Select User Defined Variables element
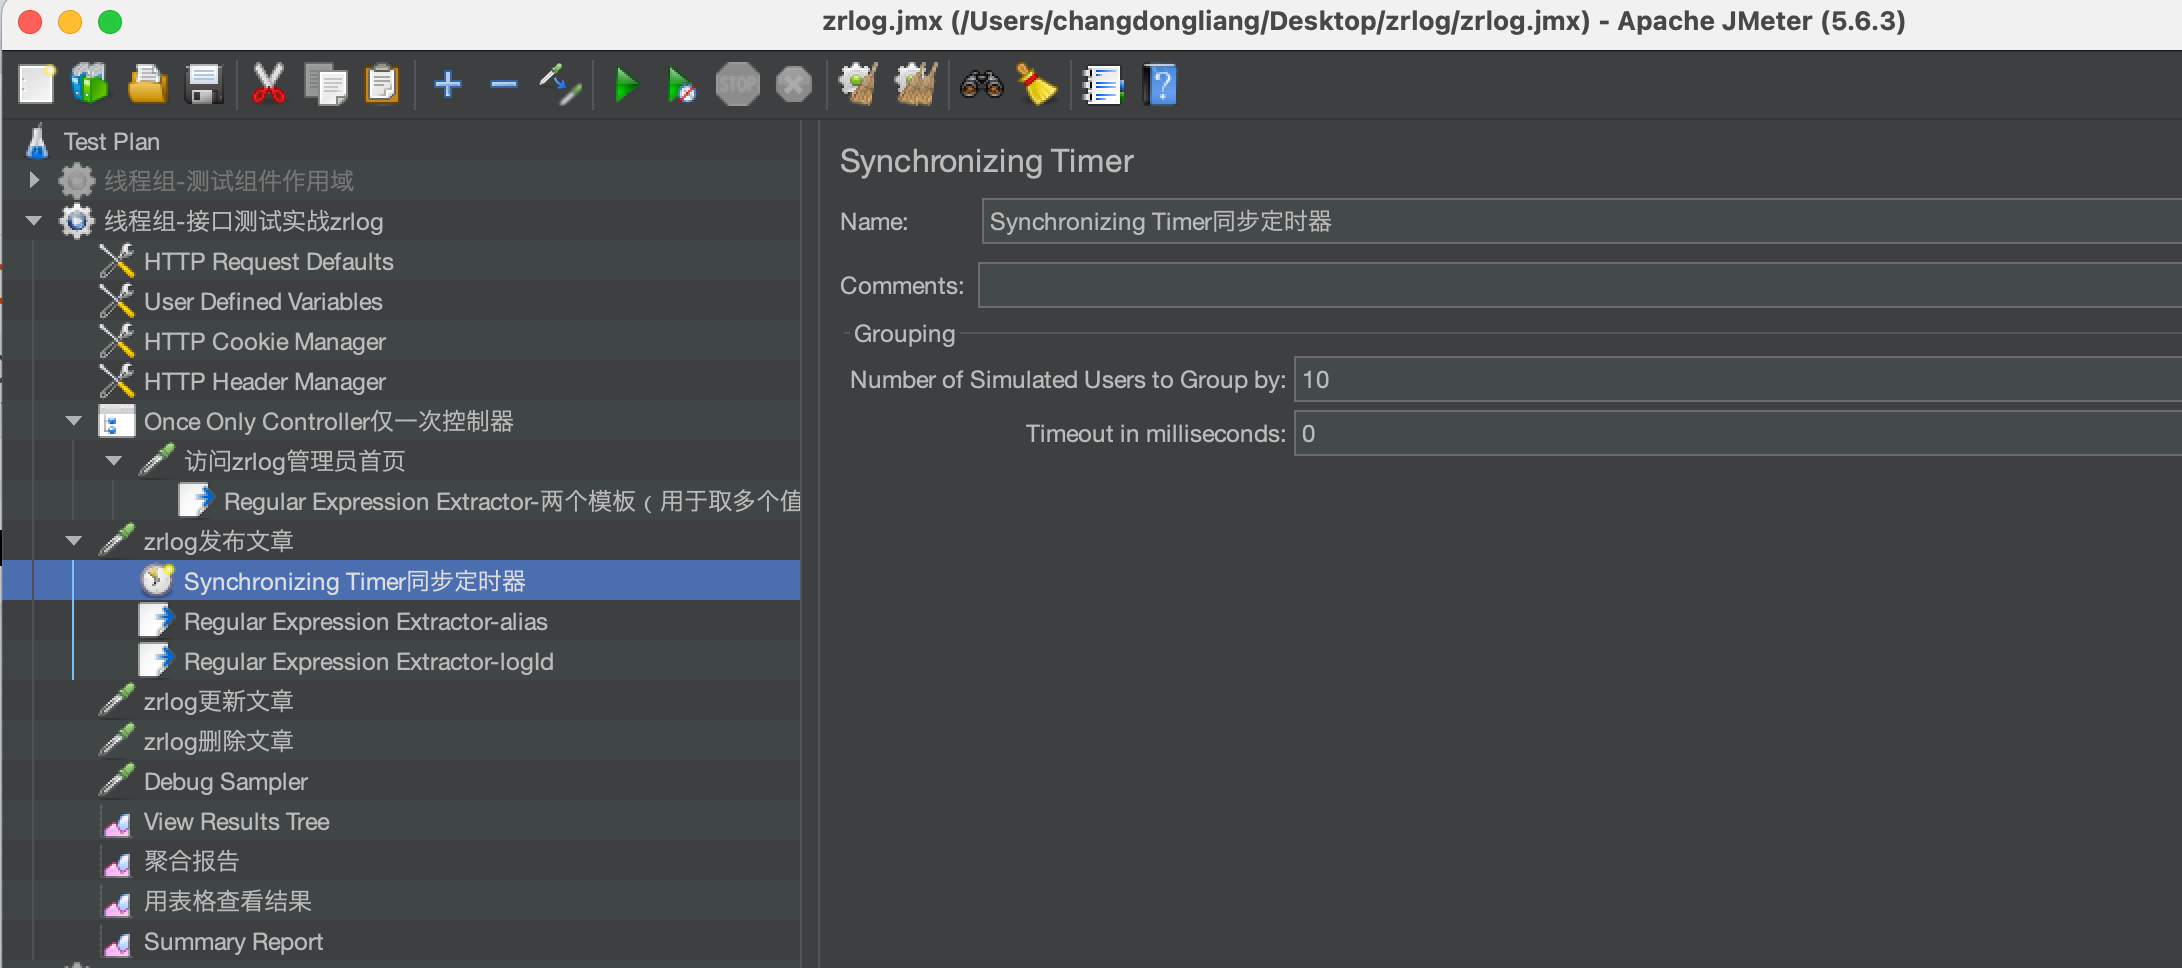 pos(263,301)
